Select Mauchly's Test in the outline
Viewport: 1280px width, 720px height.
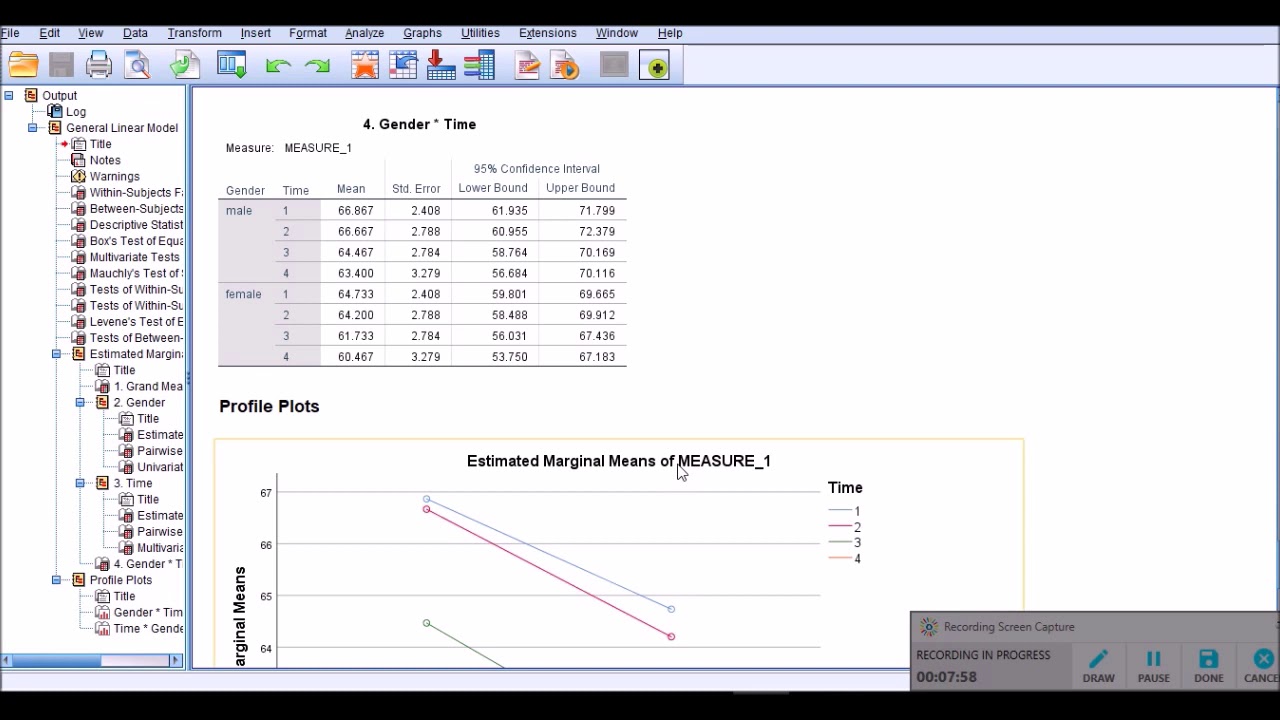click(x=136, y=273)
